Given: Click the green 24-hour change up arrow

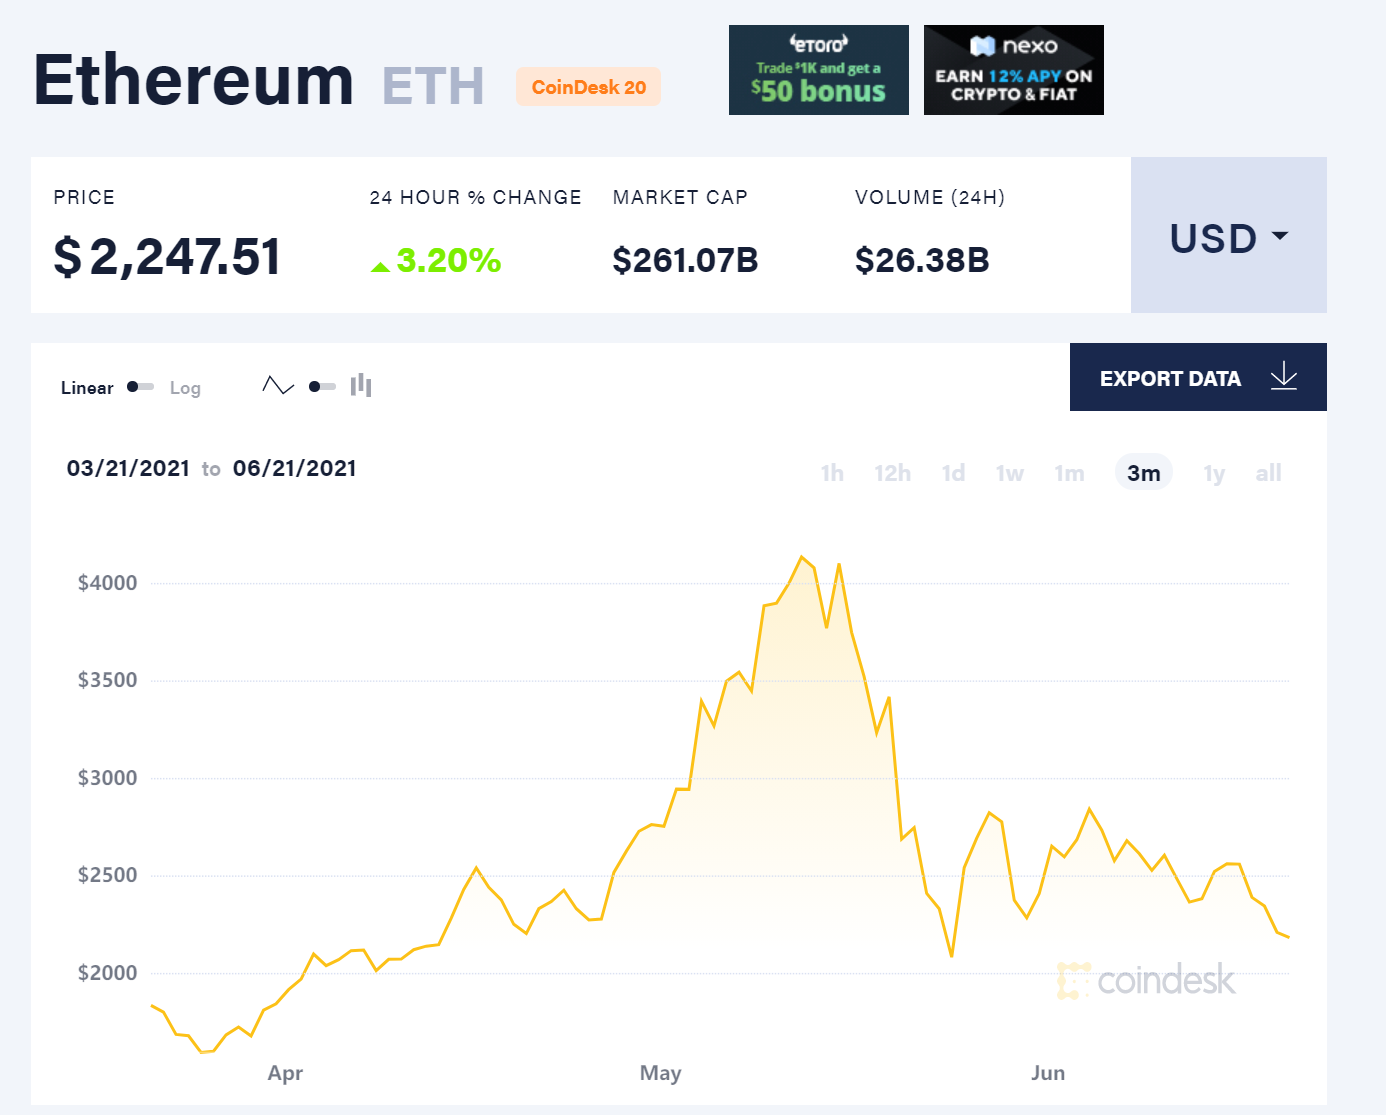Looking at the screenshot, I should coord(380,266).
